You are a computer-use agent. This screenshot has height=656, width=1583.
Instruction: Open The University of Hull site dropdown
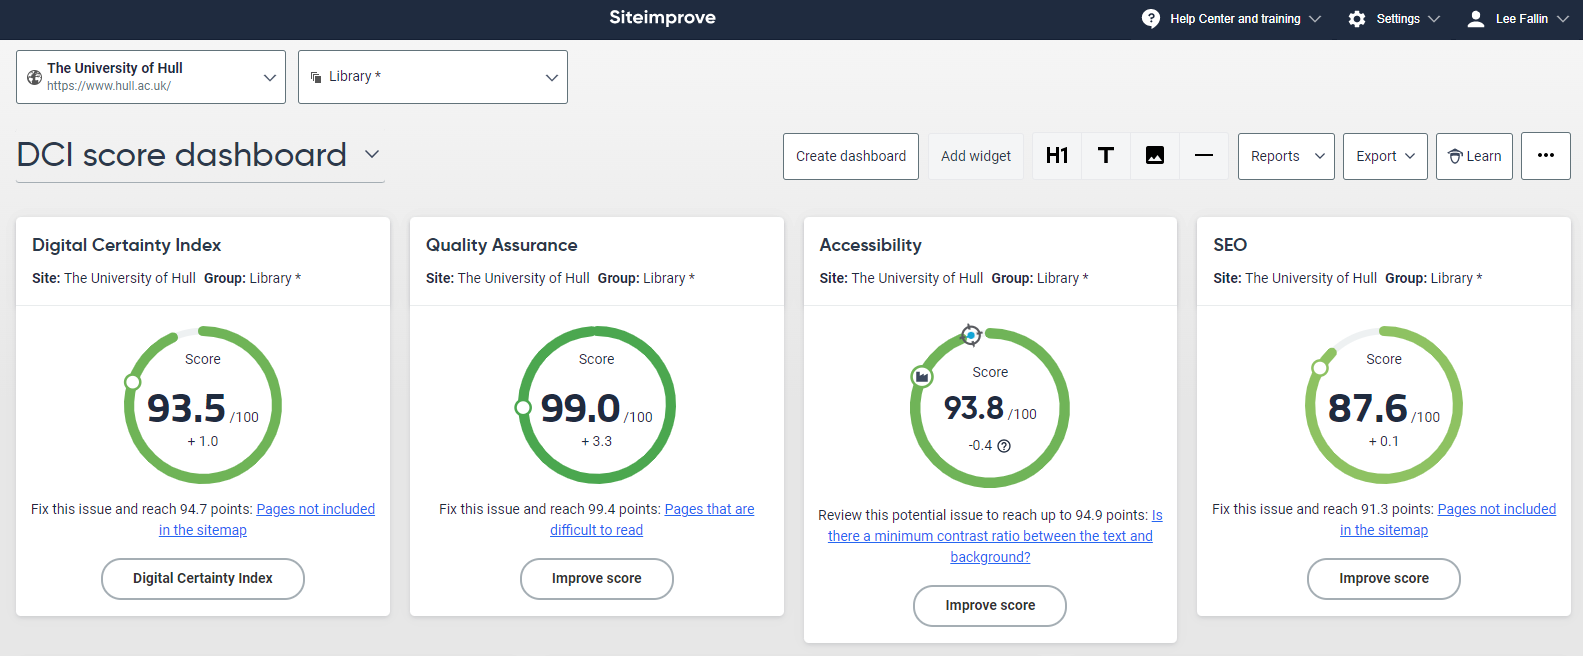point(151,77)
